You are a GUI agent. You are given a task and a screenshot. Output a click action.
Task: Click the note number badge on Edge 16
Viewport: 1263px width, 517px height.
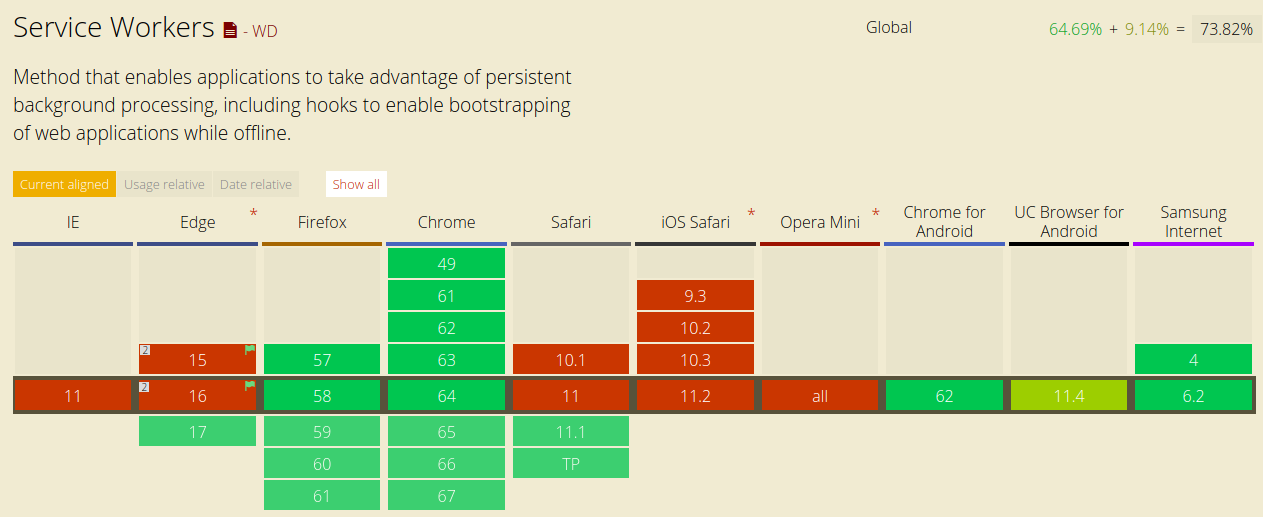pos(144,386)
